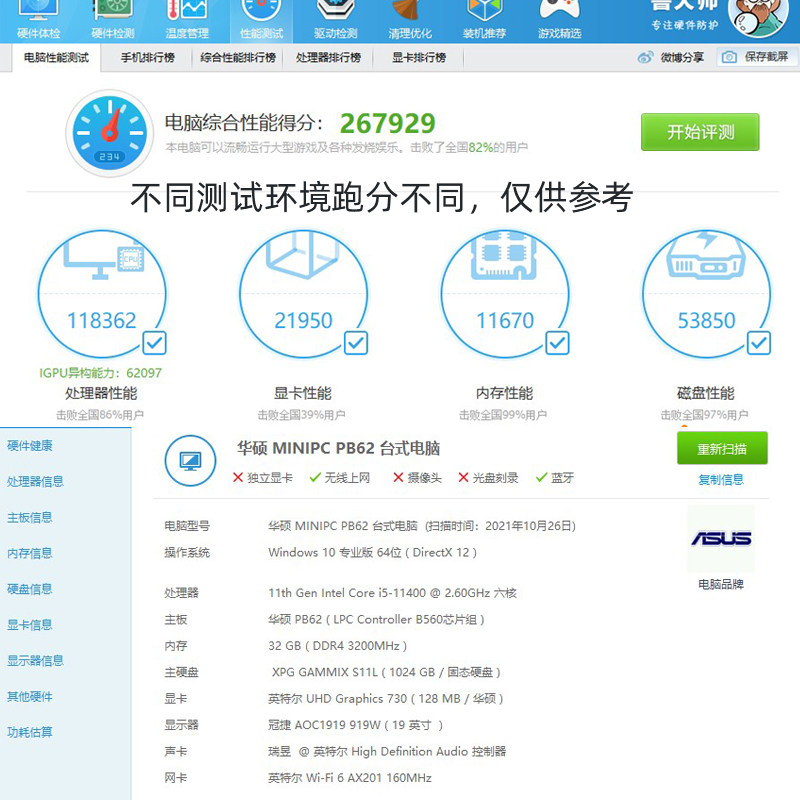Viewport: 800px width, 800px height.
Task: Switch to the 综合性能排行榜 tab
Action: pos(238,57)
